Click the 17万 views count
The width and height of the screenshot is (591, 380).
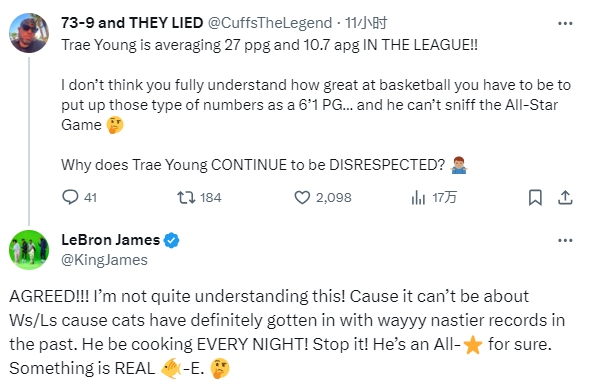click(444, 198)
